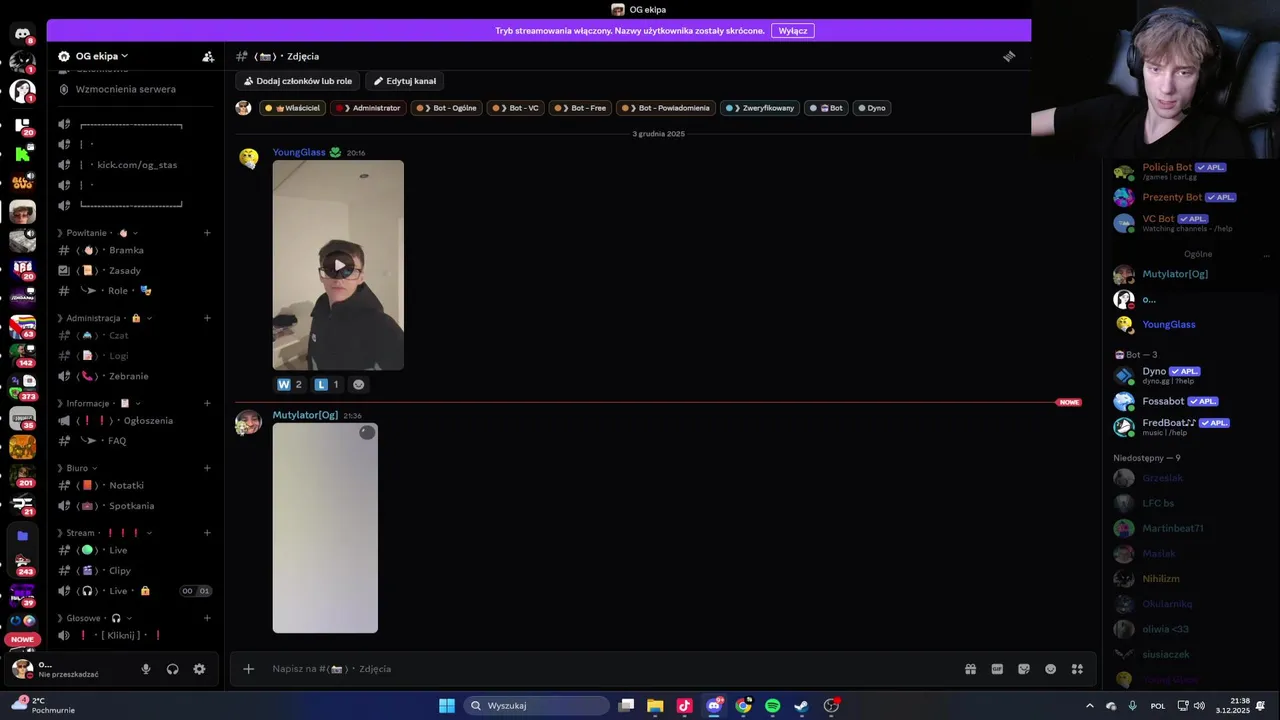The image size is (1280, 720).
Task: Create channel with plus next to Powitanie
Action: 207,233
